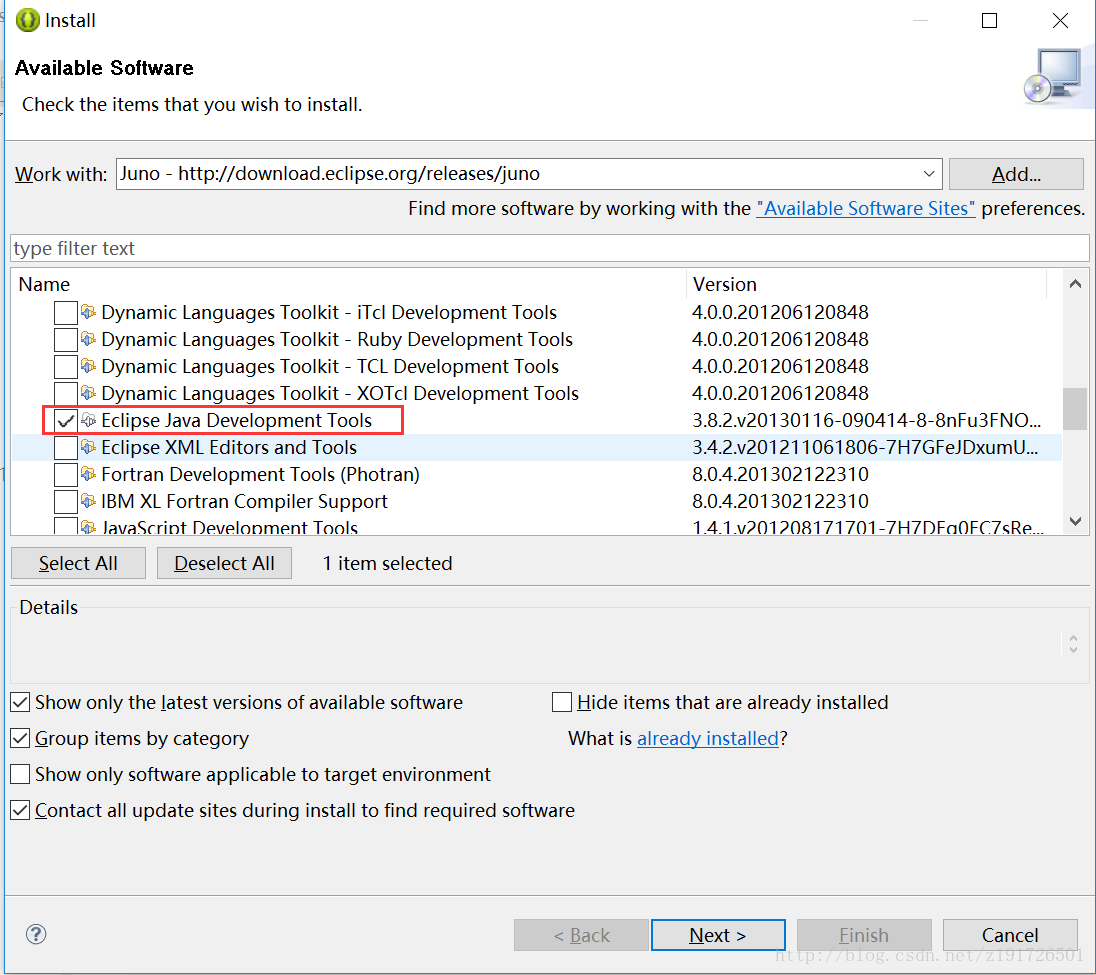Uncheck Eclipse Java Development Tools
Viewport: 1096px width, 975px height.
[66, 421]
